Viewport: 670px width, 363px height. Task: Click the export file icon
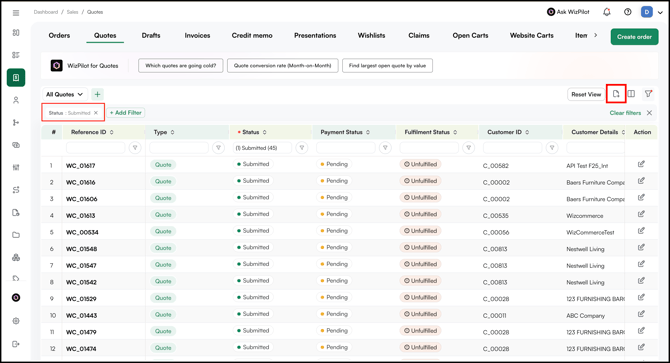tap(616, 94)
